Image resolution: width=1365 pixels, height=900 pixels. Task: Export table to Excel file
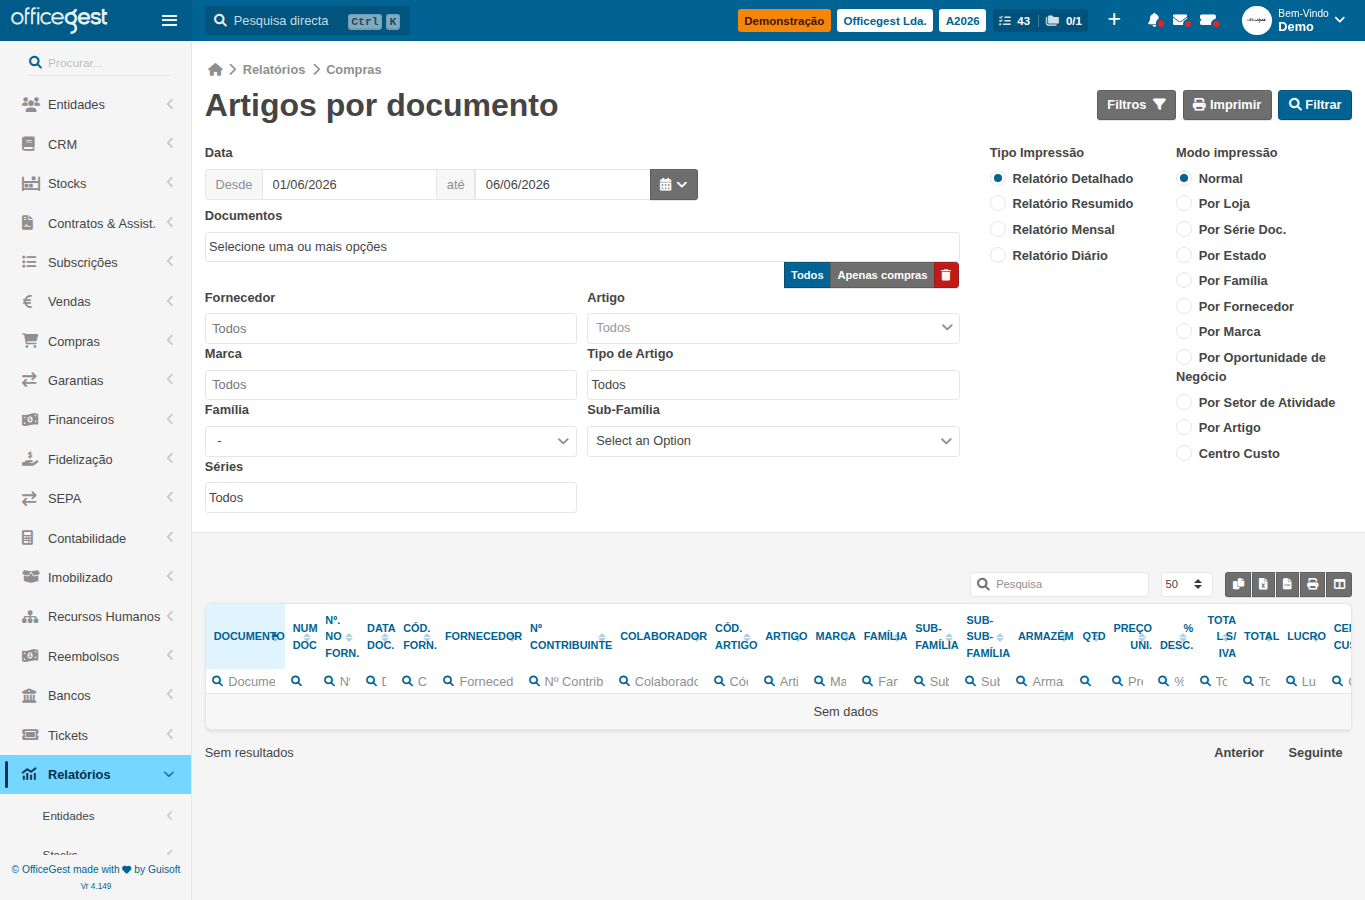pos(1263,584)
